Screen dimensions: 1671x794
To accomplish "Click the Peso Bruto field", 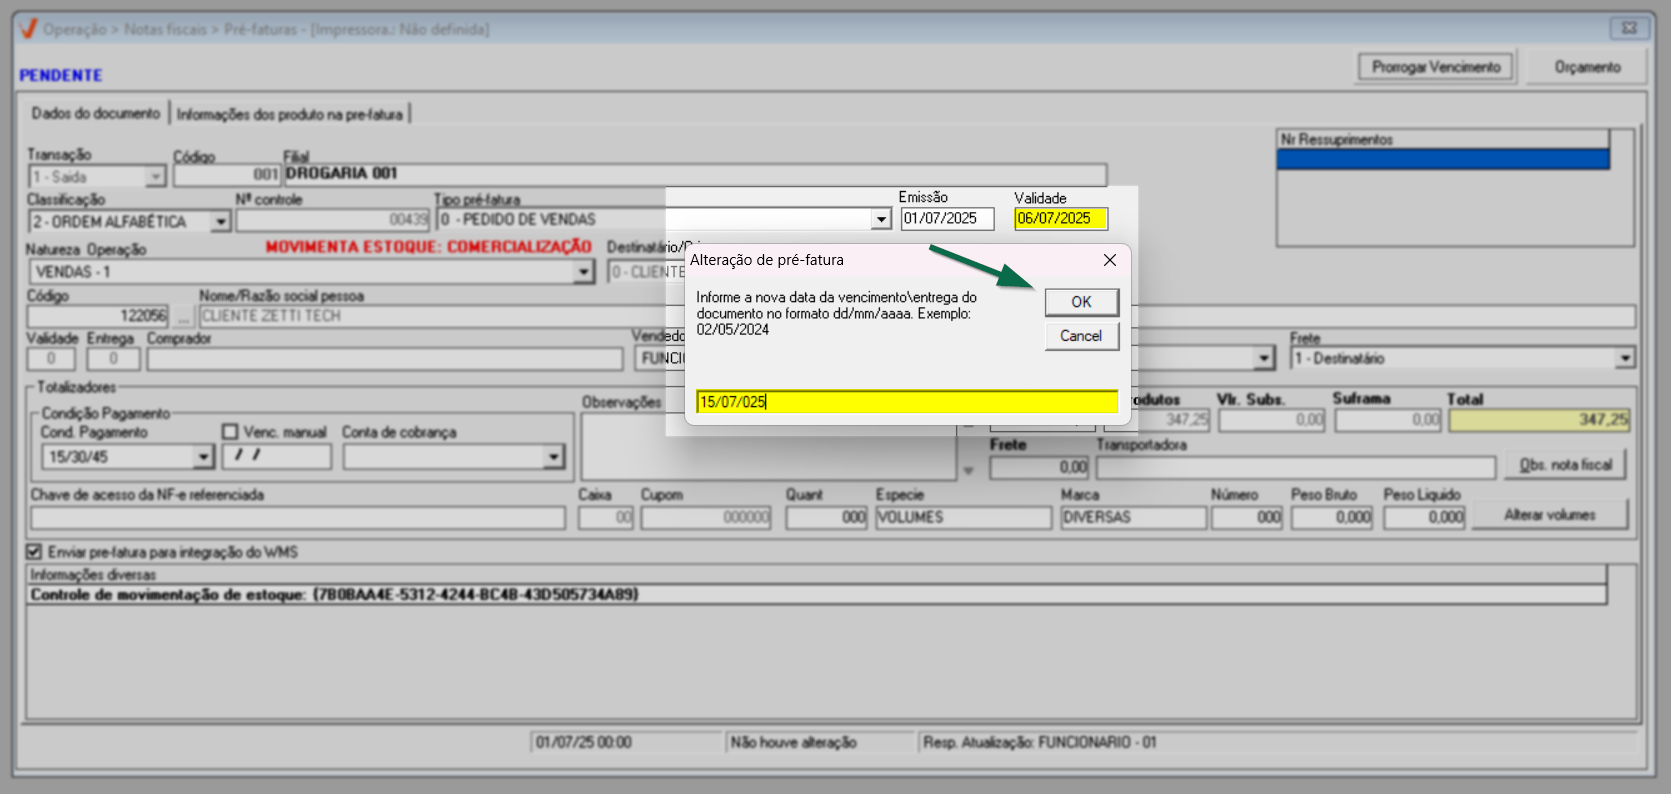I will (x=1332, y=517).
